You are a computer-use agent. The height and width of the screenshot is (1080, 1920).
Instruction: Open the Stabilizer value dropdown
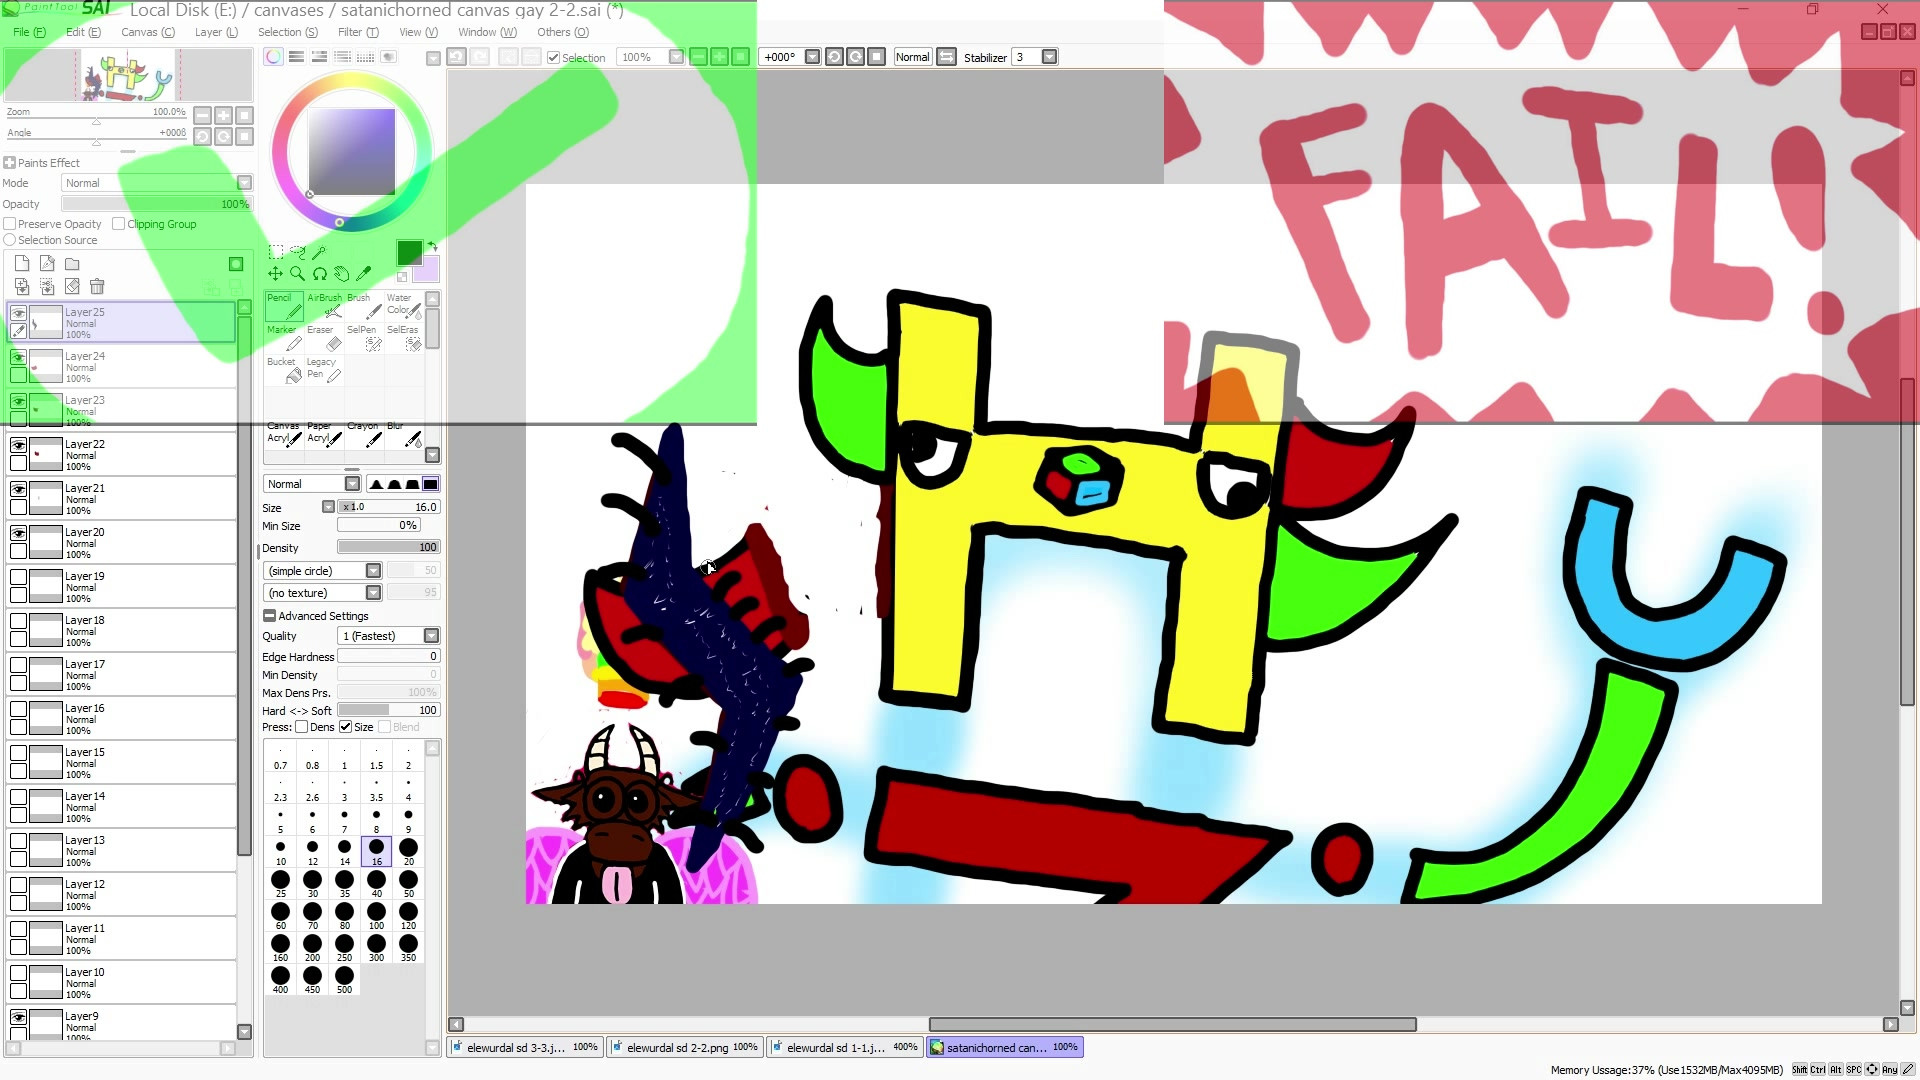pos(1049,57)
